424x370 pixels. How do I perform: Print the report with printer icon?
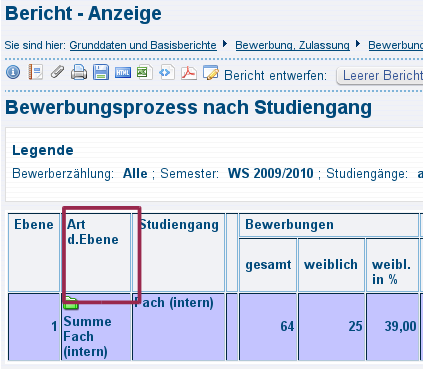point(79,72)
